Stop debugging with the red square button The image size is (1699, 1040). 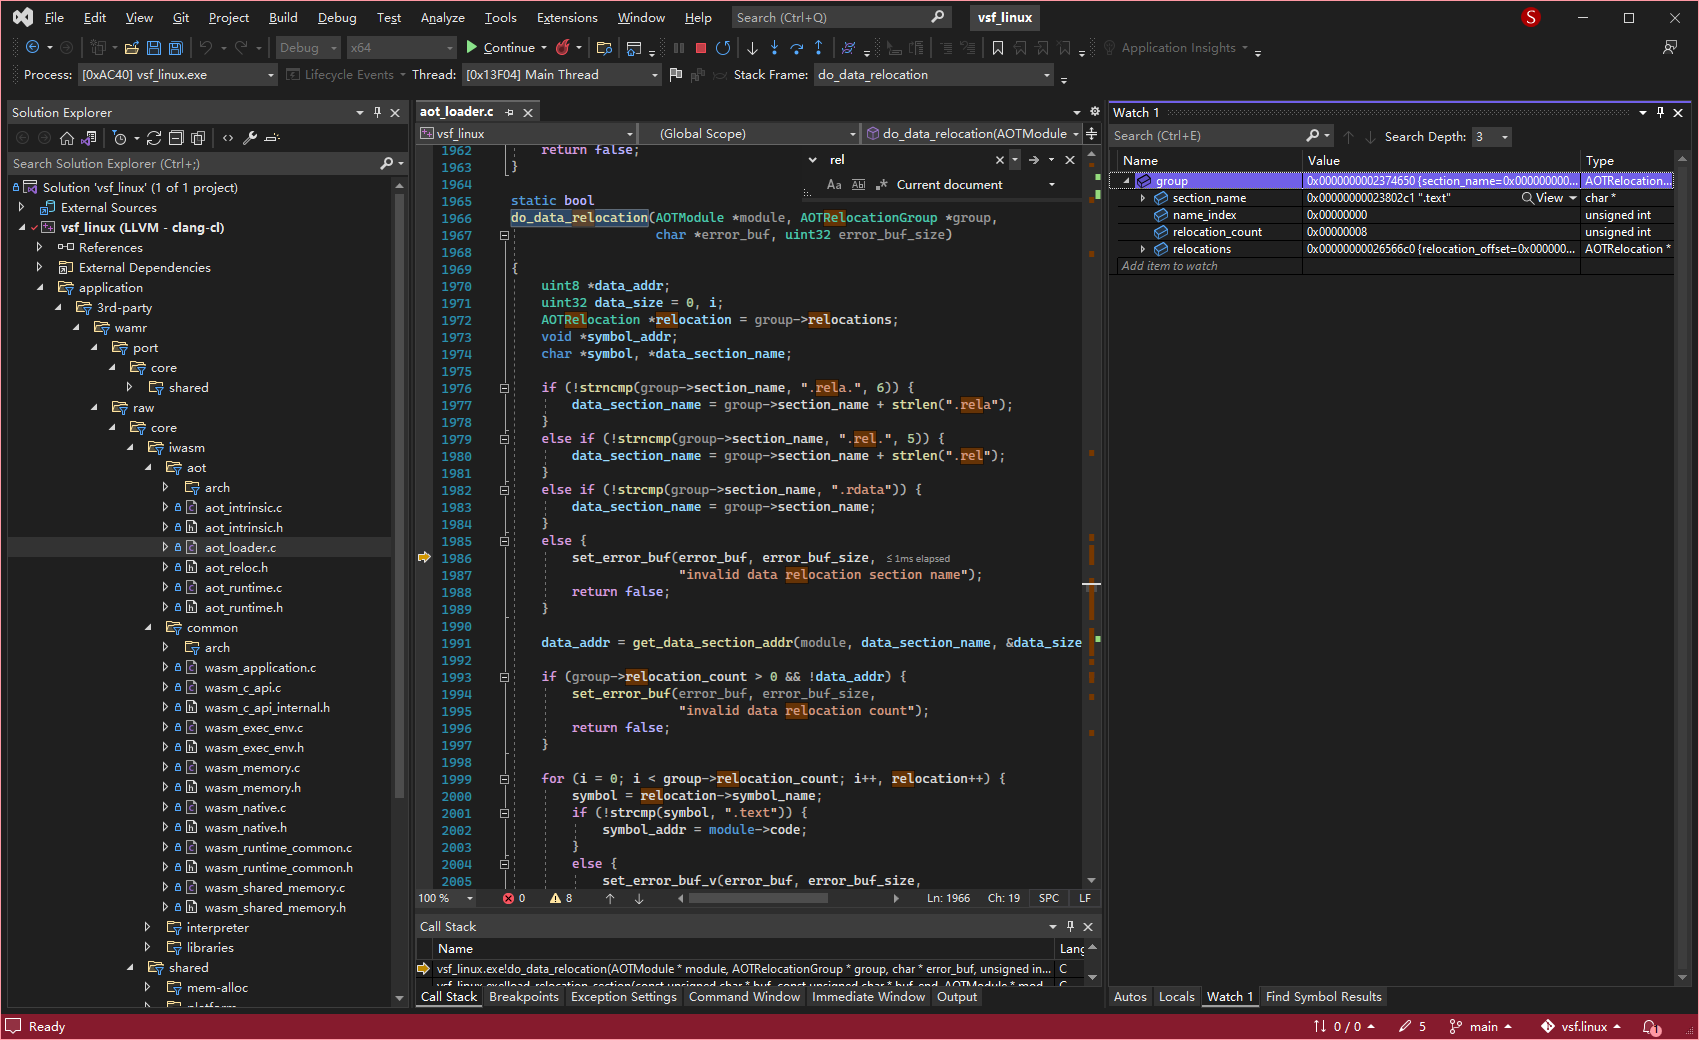tap(701, 48)
